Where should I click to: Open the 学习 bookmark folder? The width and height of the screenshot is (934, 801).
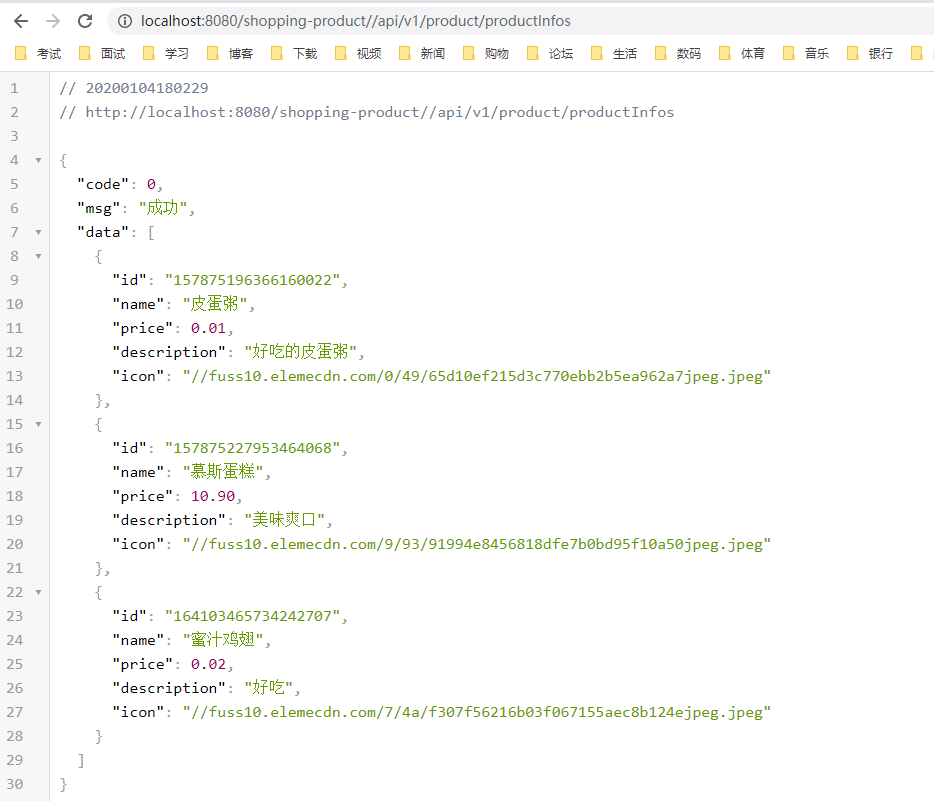tap(166, 54)
